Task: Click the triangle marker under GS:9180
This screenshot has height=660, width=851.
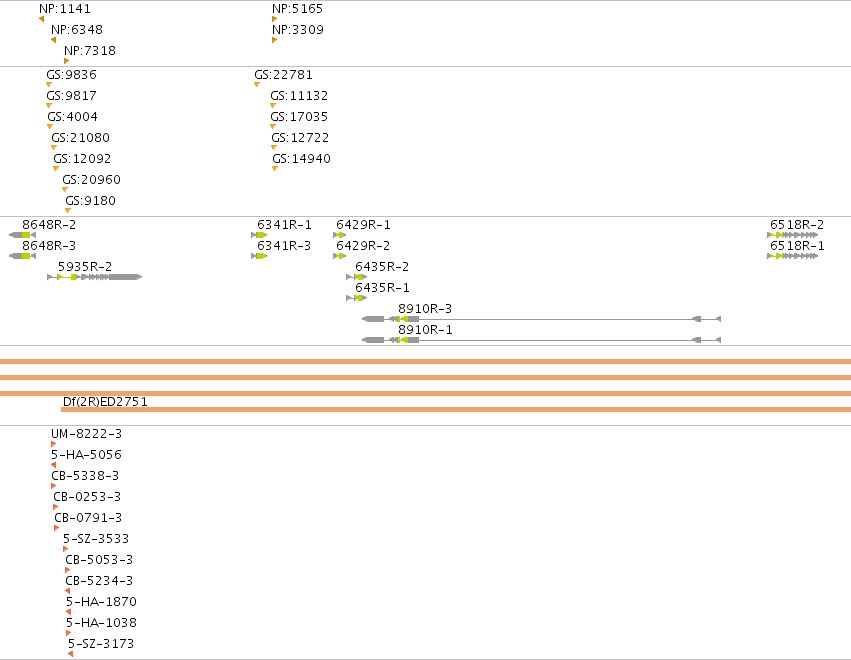Action: coord(68,211)
